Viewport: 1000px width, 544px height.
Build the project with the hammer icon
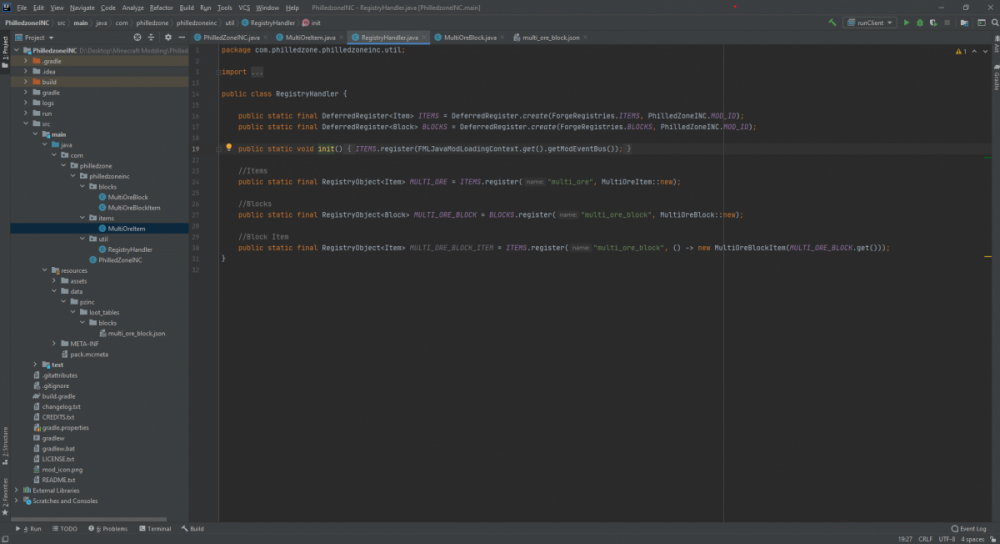pyautogui.click(x=832, y=22)
